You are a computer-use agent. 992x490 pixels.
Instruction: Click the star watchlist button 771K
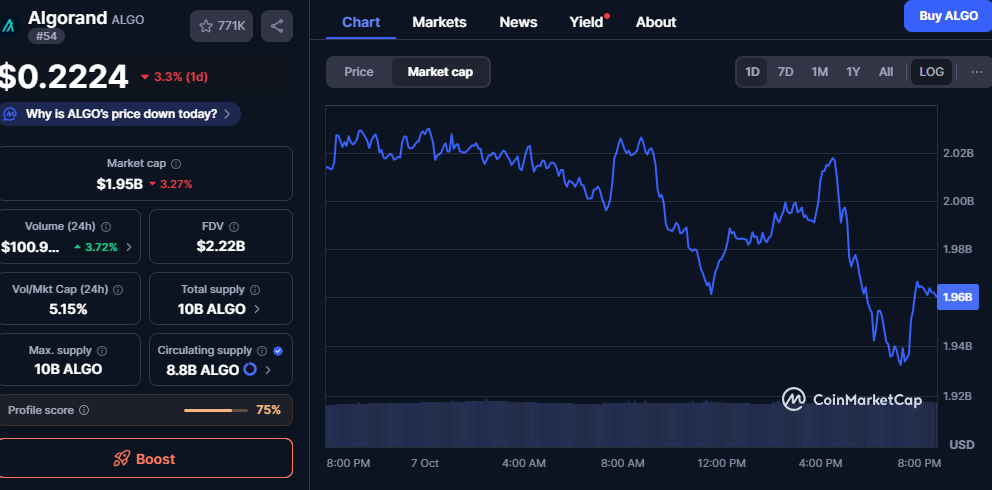tap(221, 26)
